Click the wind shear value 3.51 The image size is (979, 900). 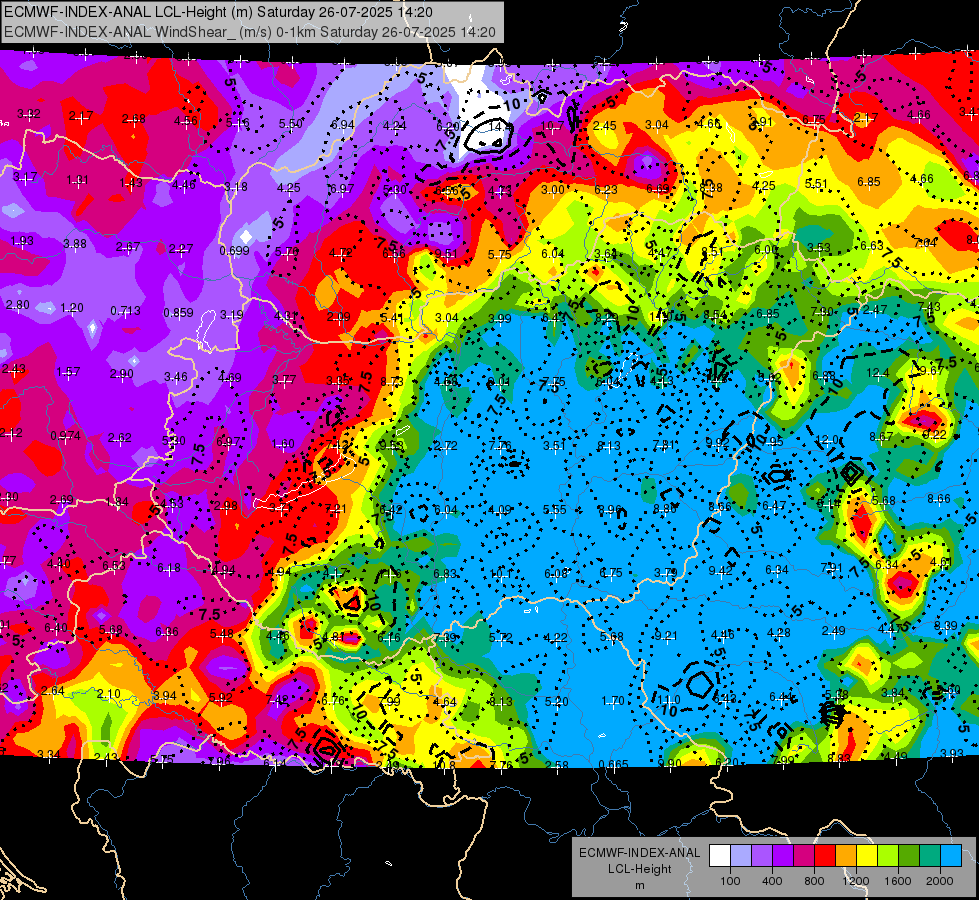click(554, 445)
